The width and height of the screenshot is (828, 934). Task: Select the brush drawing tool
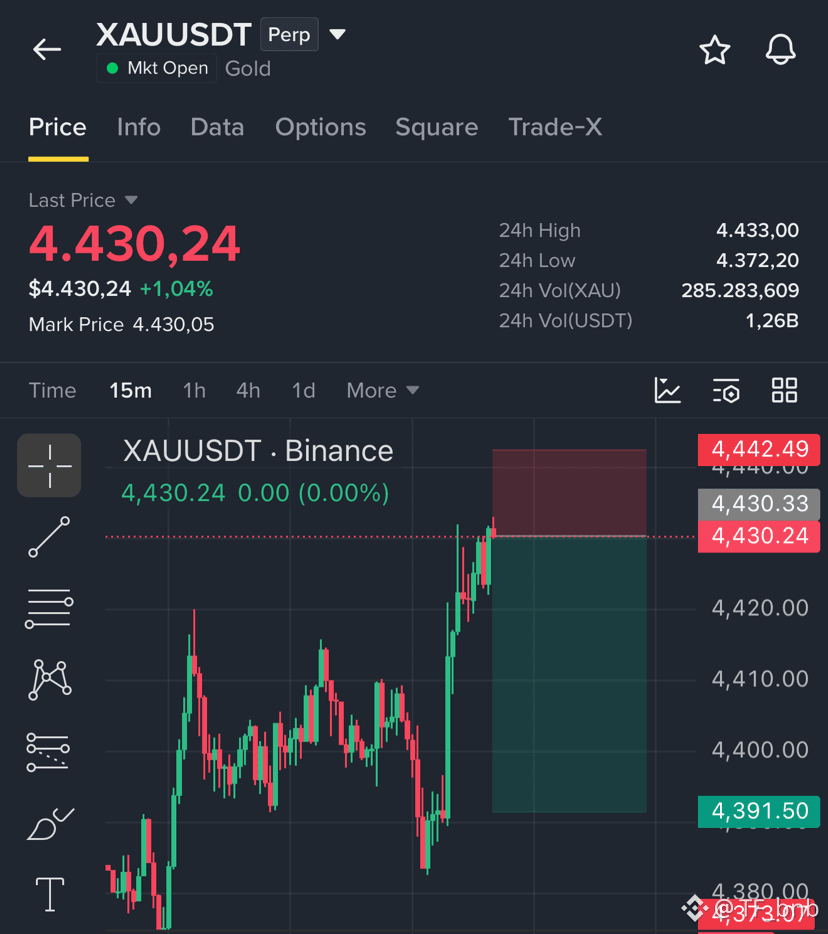point(50,824)
